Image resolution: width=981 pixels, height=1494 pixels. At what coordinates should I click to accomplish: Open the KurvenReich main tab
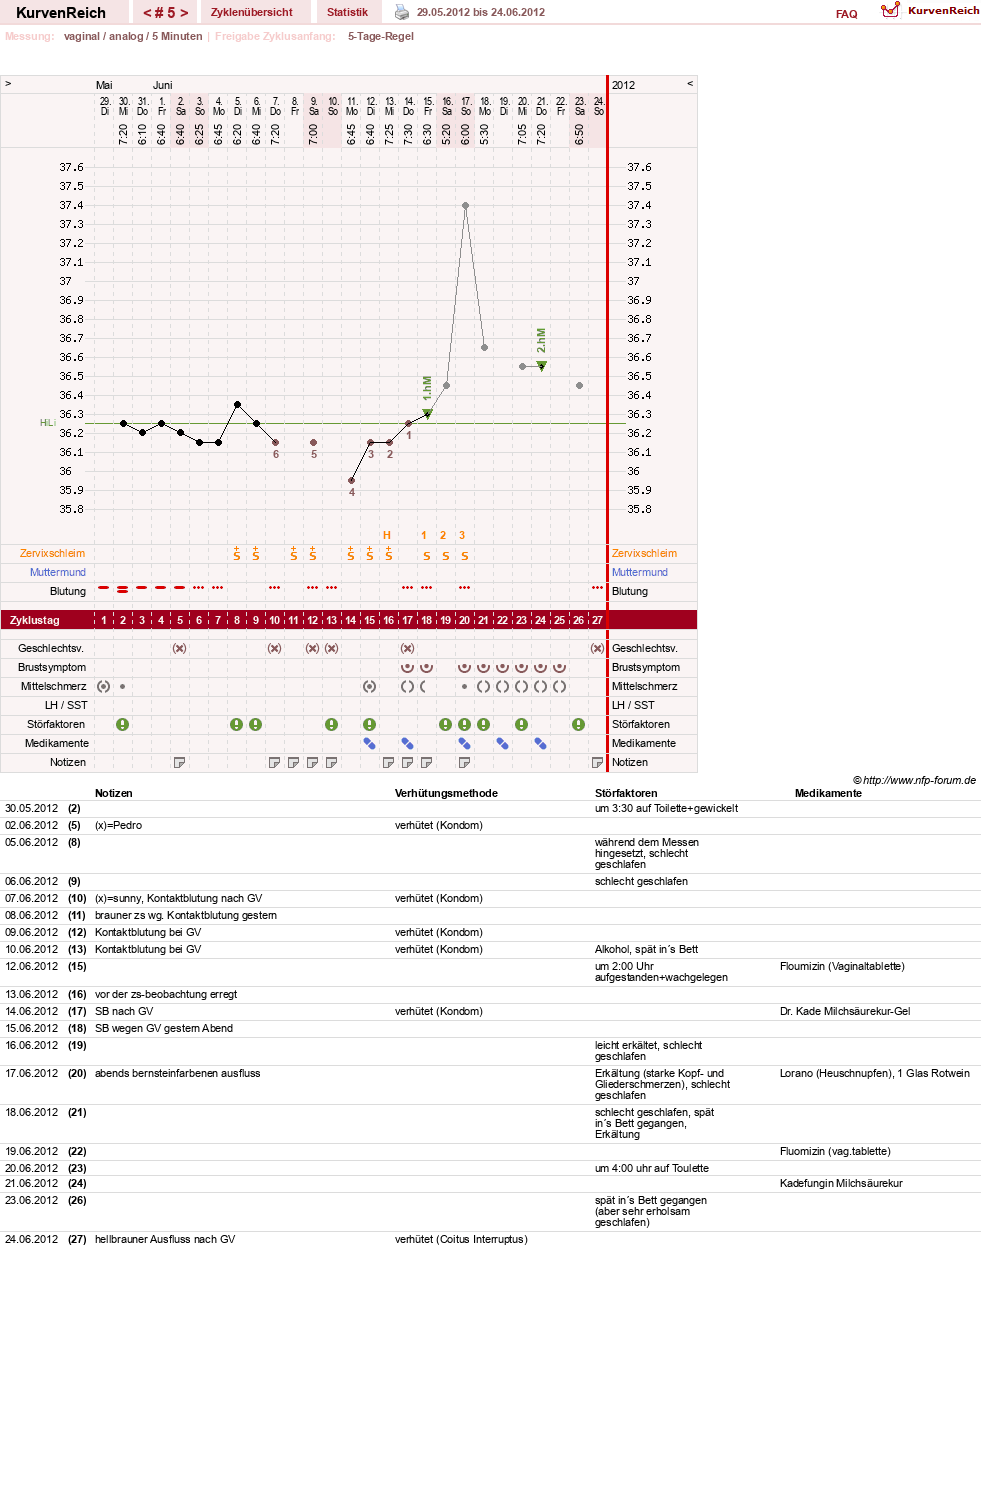point(61,13)
